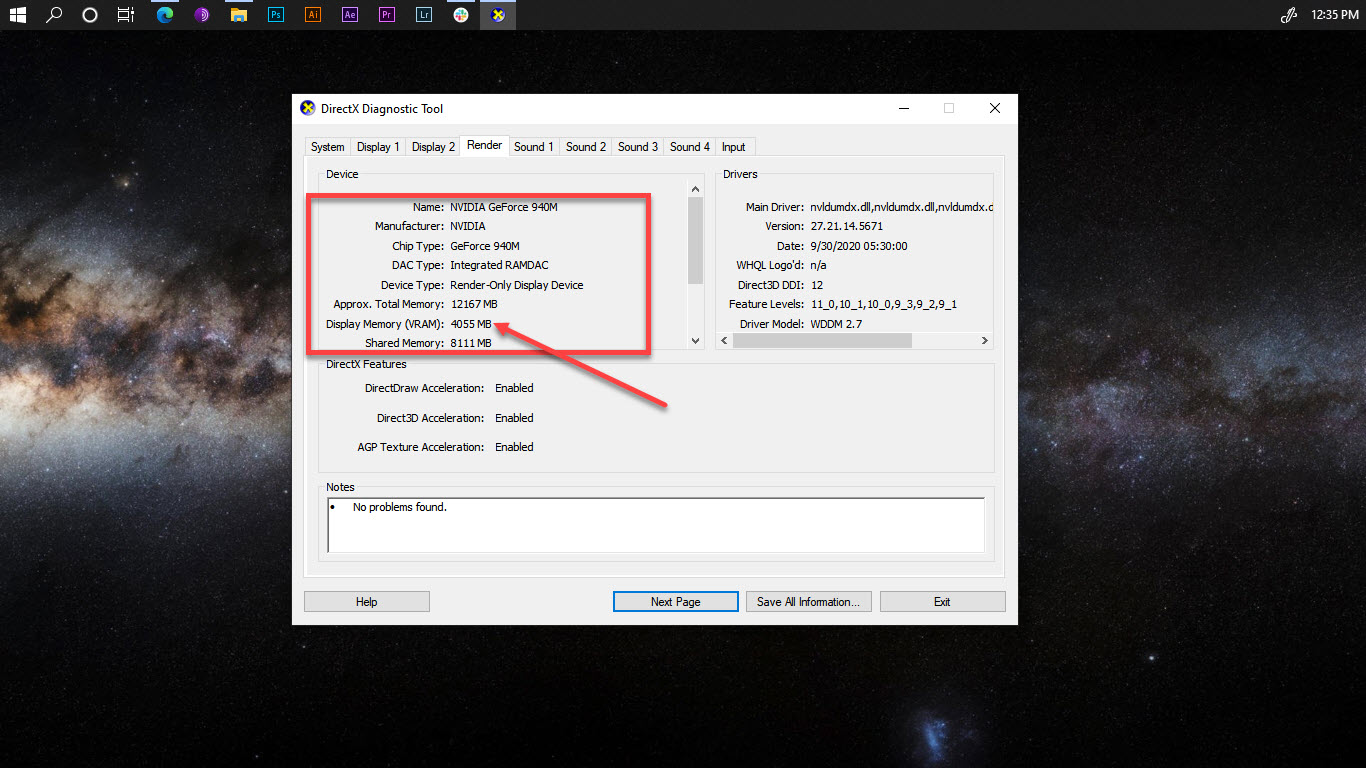Click the Help button
Image resolution: width=1366 pixels, height=768 pixels.
pos(366,601)
